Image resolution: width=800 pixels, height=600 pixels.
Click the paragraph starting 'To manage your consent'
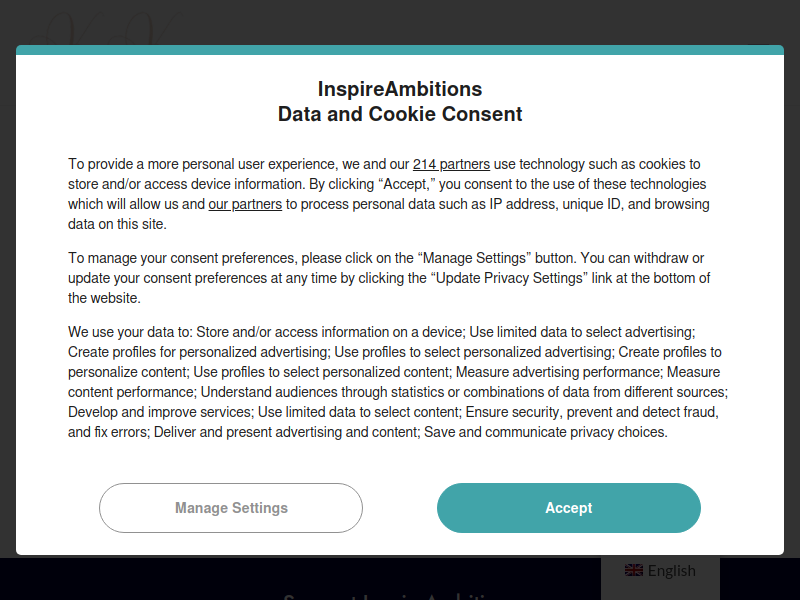click(x=389, y=278)
